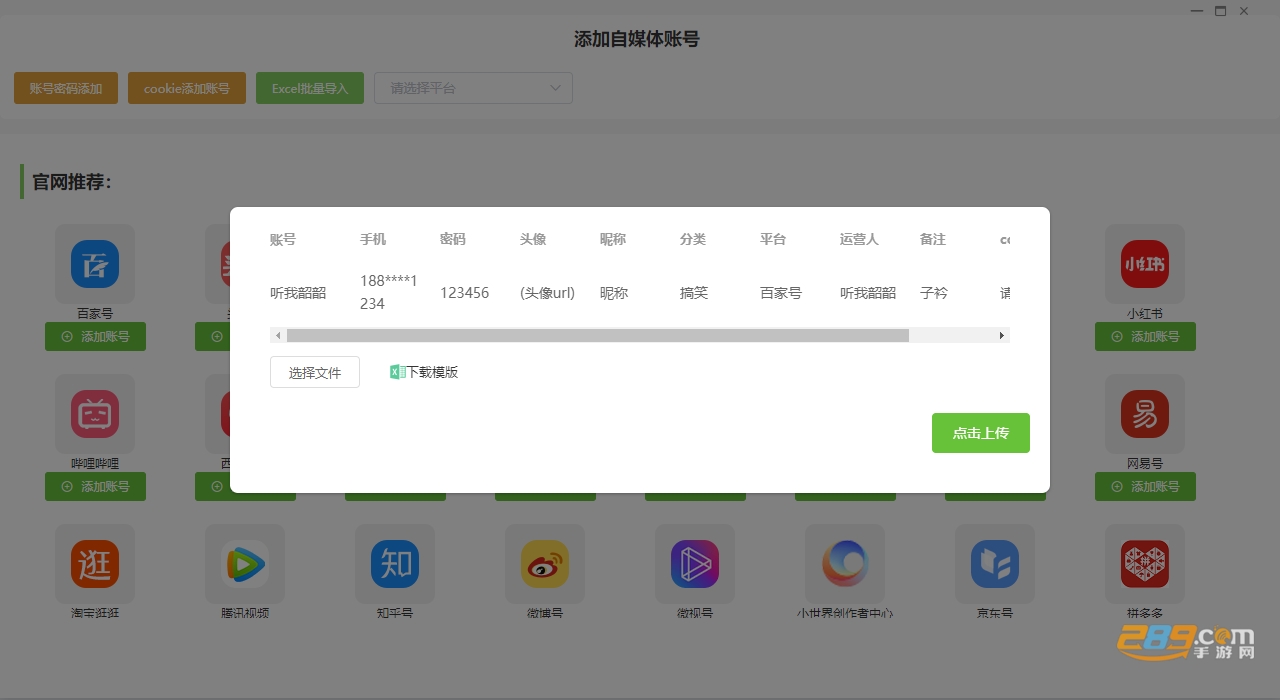This screenshot has width=1280, height=700.
Task: Open the 哔哩哔哩 platform icon
Action: click(95, 414)
